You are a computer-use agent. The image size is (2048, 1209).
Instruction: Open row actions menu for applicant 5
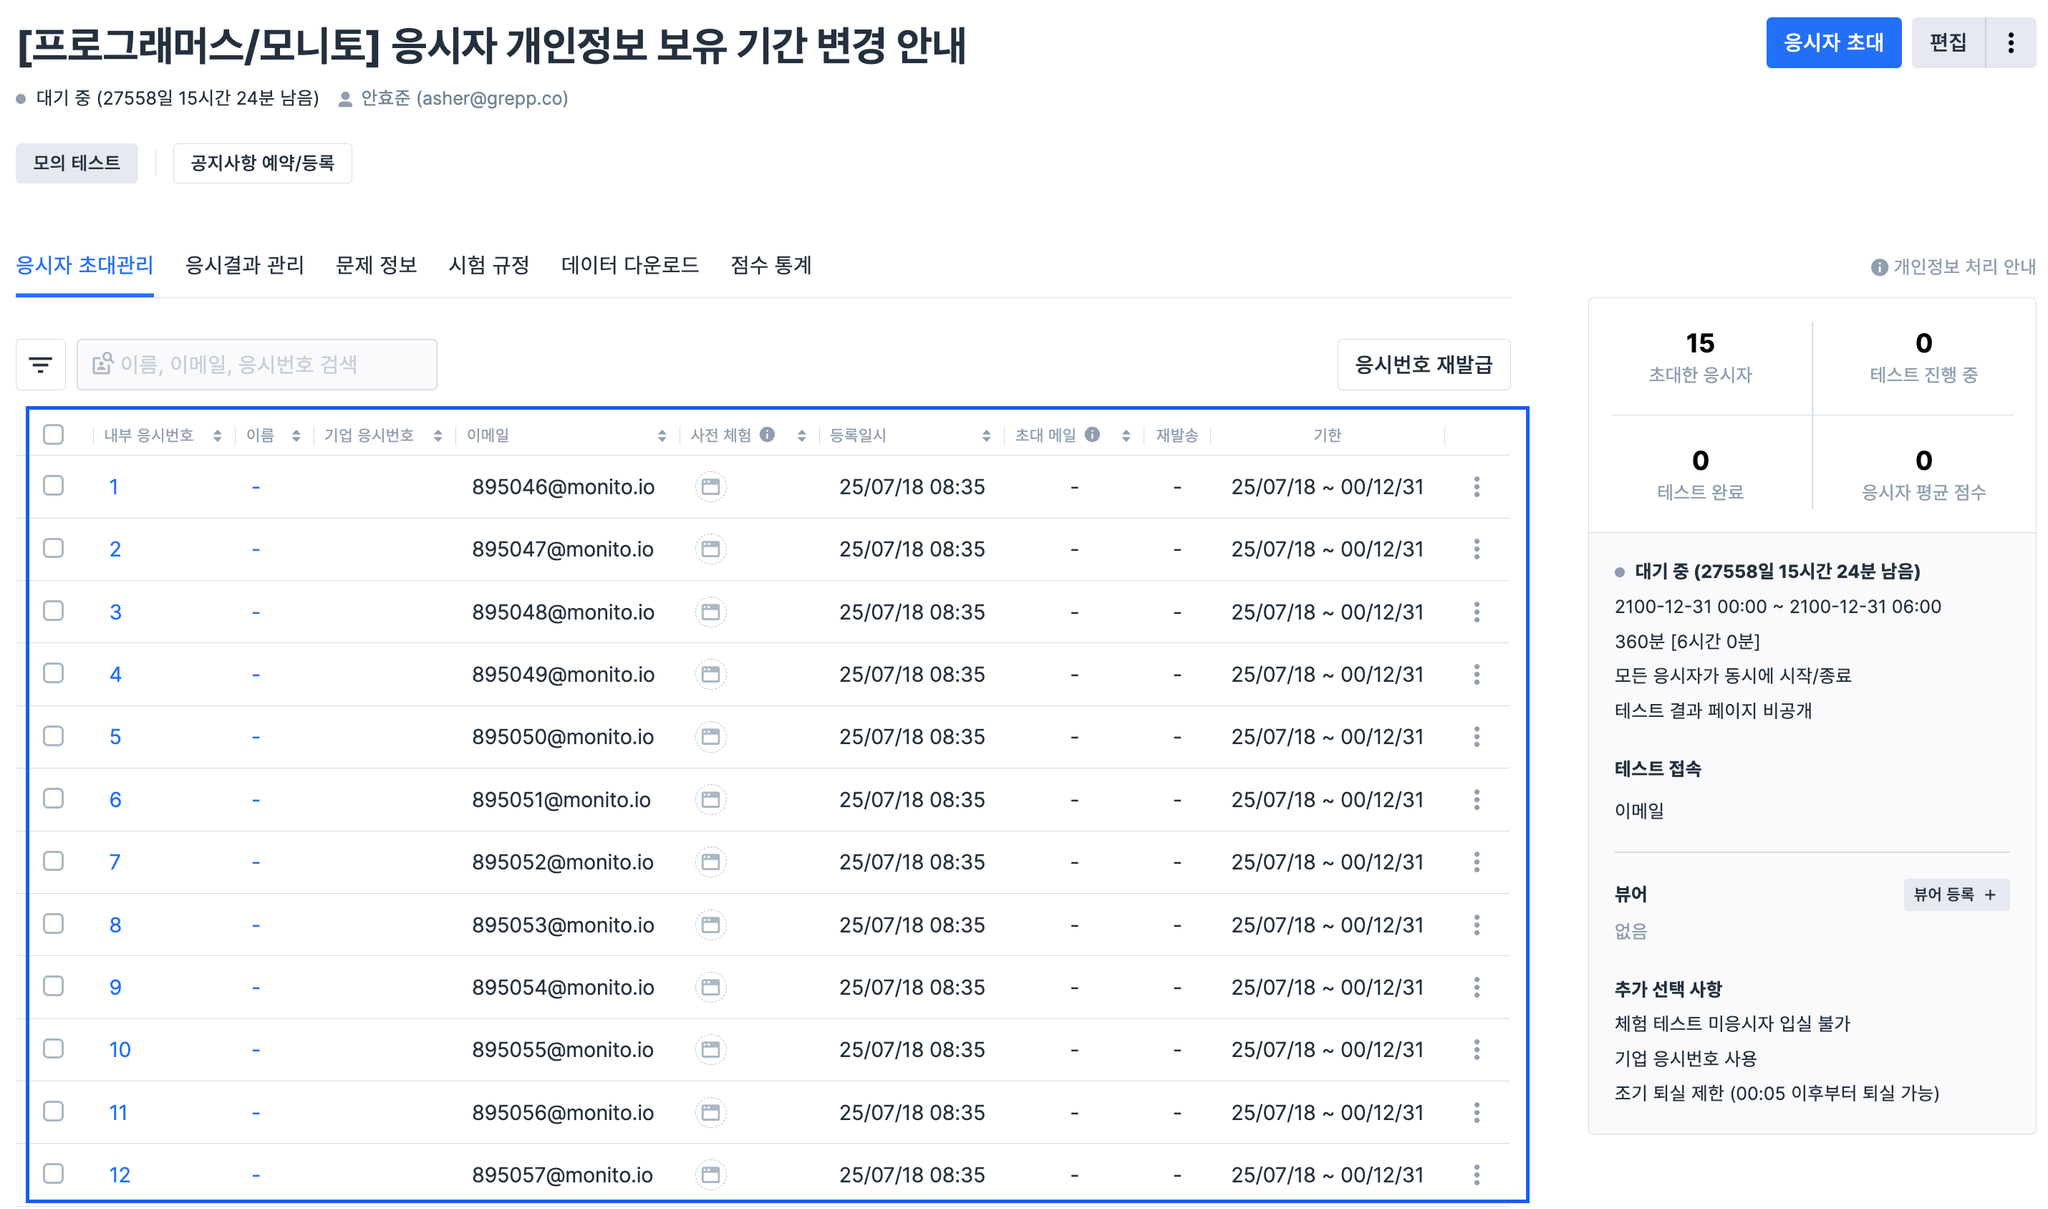[1476, 737]
